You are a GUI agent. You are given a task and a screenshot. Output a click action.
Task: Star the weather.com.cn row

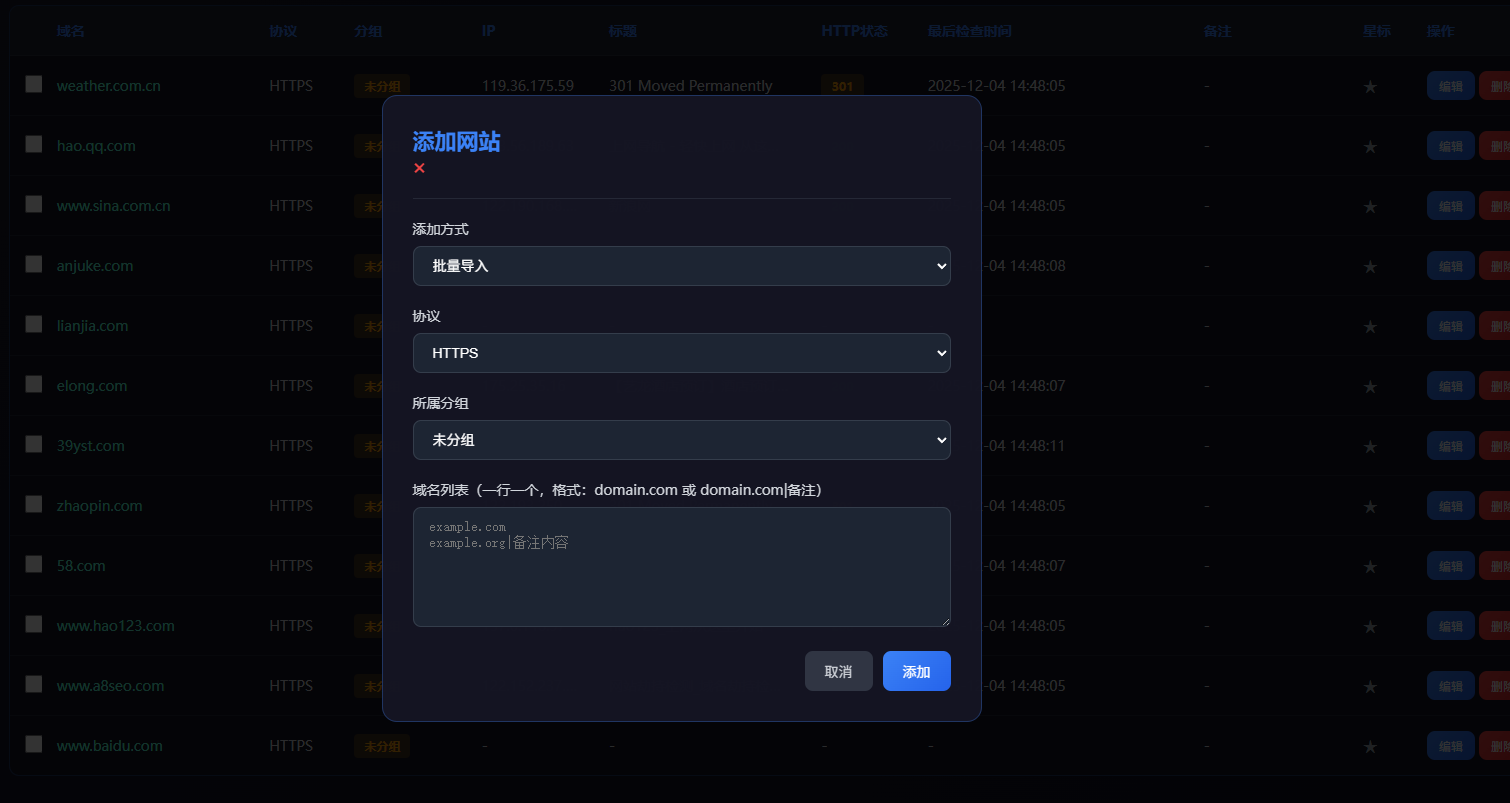coord(1370,87)
